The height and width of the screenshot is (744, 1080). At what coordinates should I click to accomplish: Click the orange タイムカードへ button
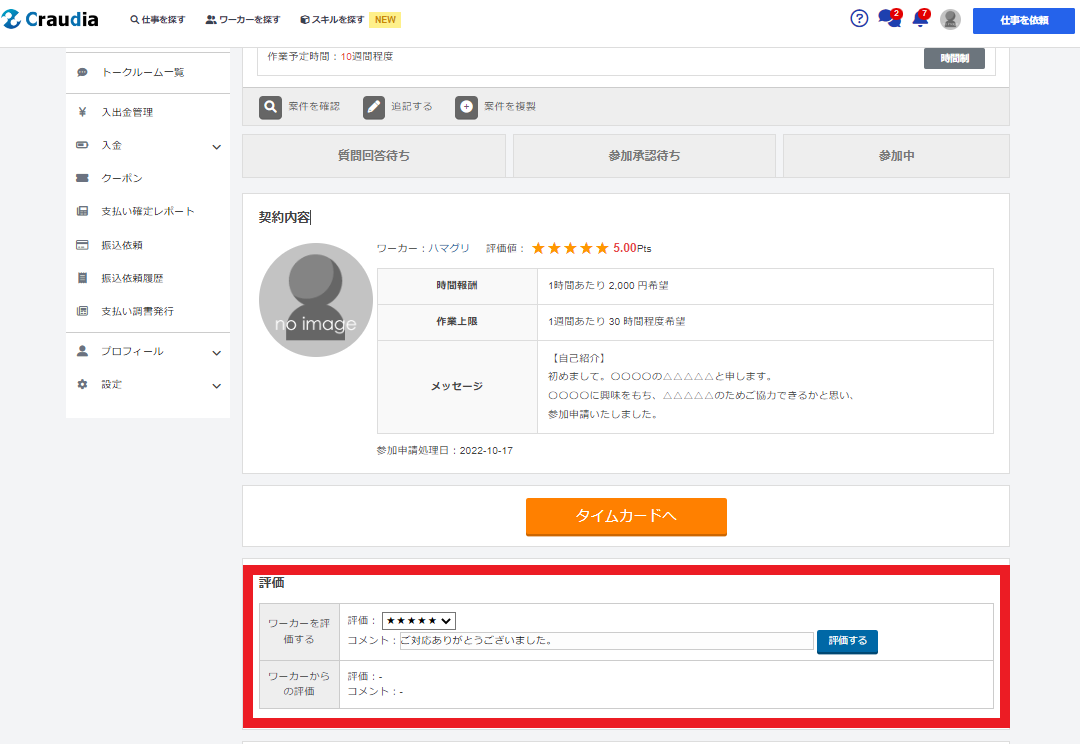(x=626, y=516)
